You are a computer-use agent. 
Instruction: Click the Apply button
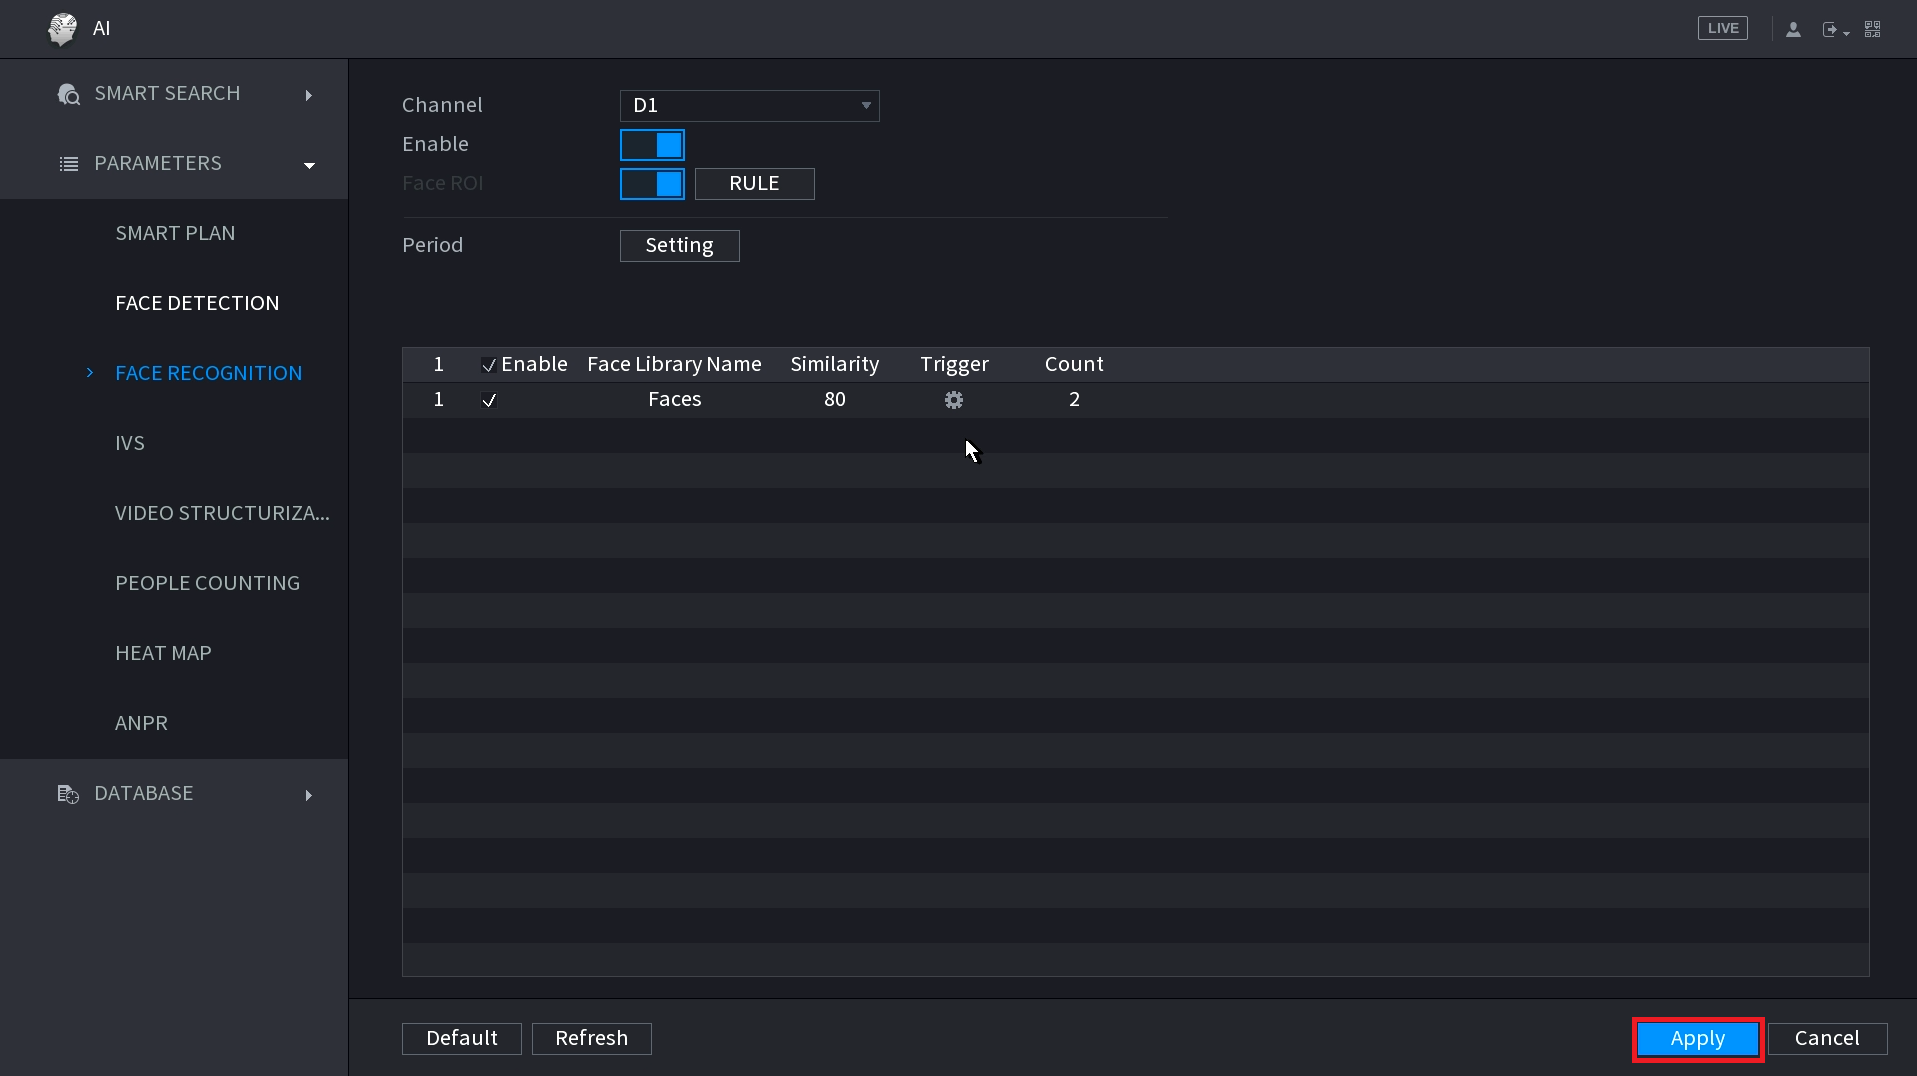click(1697, 1039)
